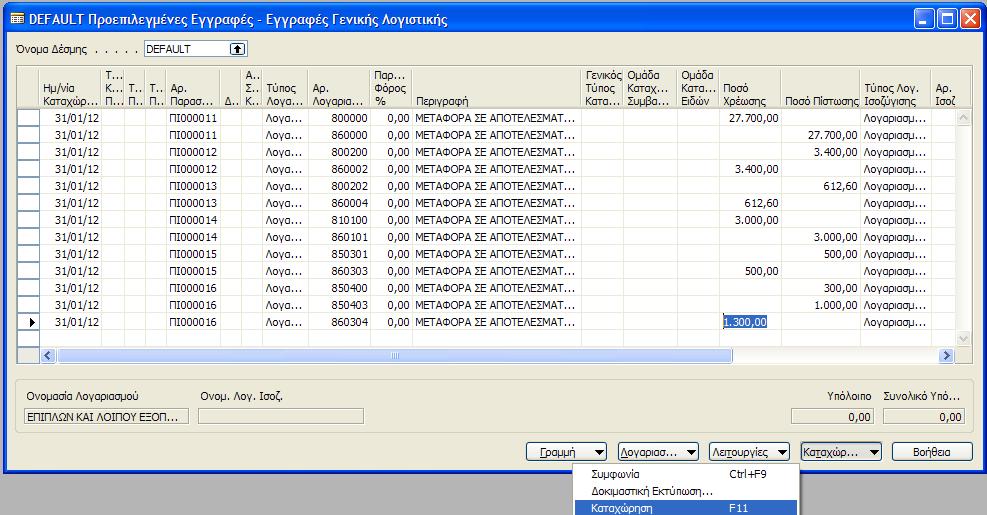987x515 pixels.
Task: Click the Ονομ. Λογ. Ισοζ. empty field
Action: click(x=281, y=417)
